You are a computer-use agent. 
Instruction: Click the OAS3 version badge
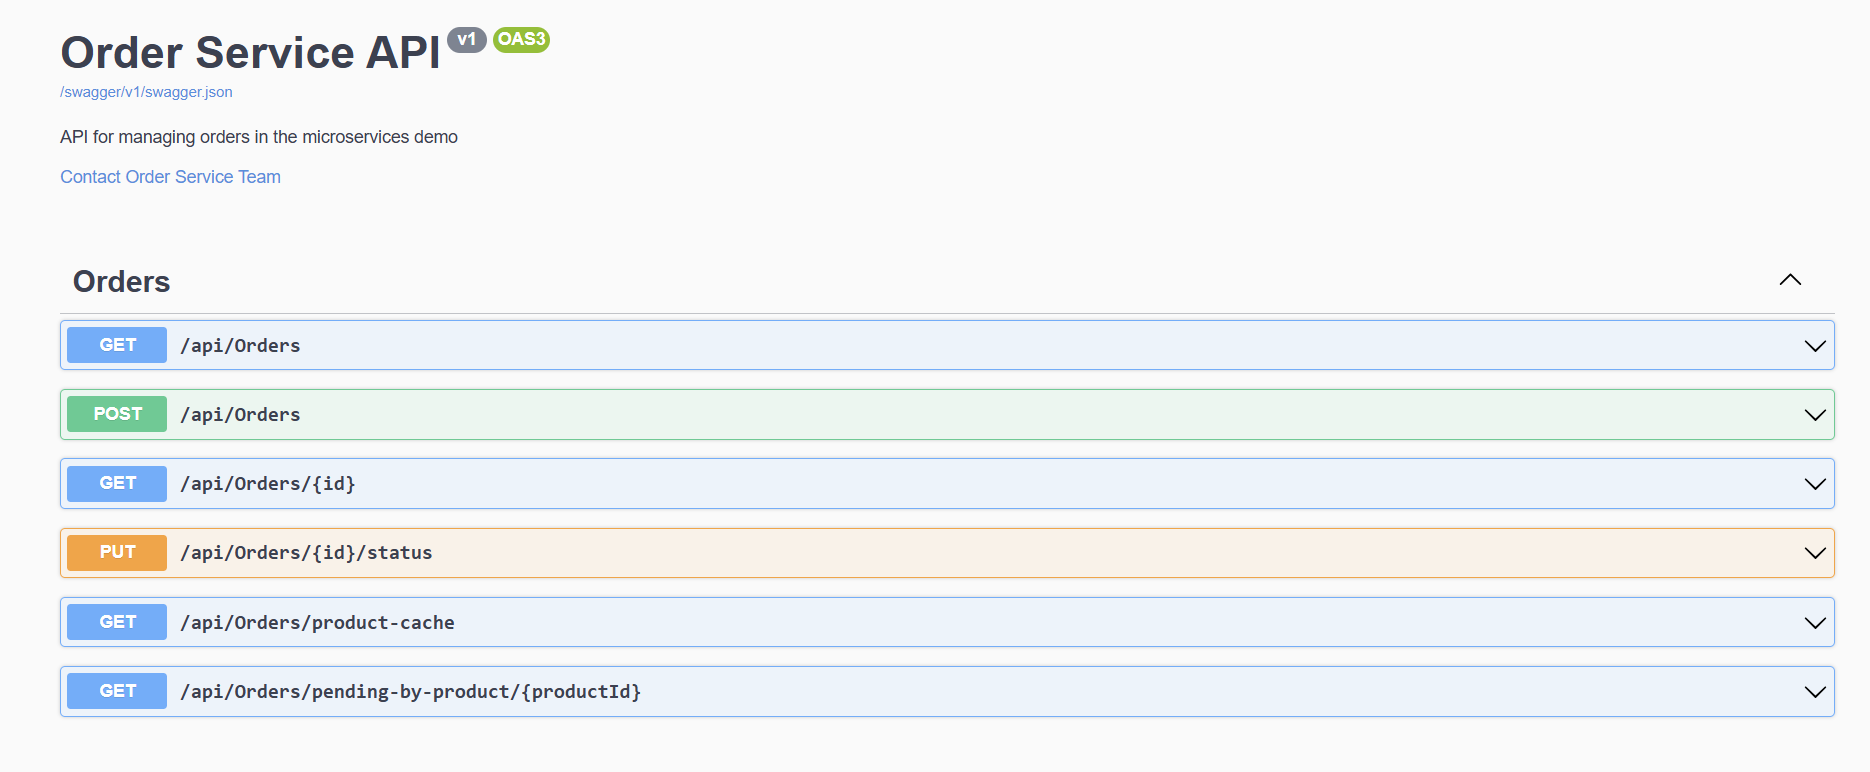tap(521, 40)
